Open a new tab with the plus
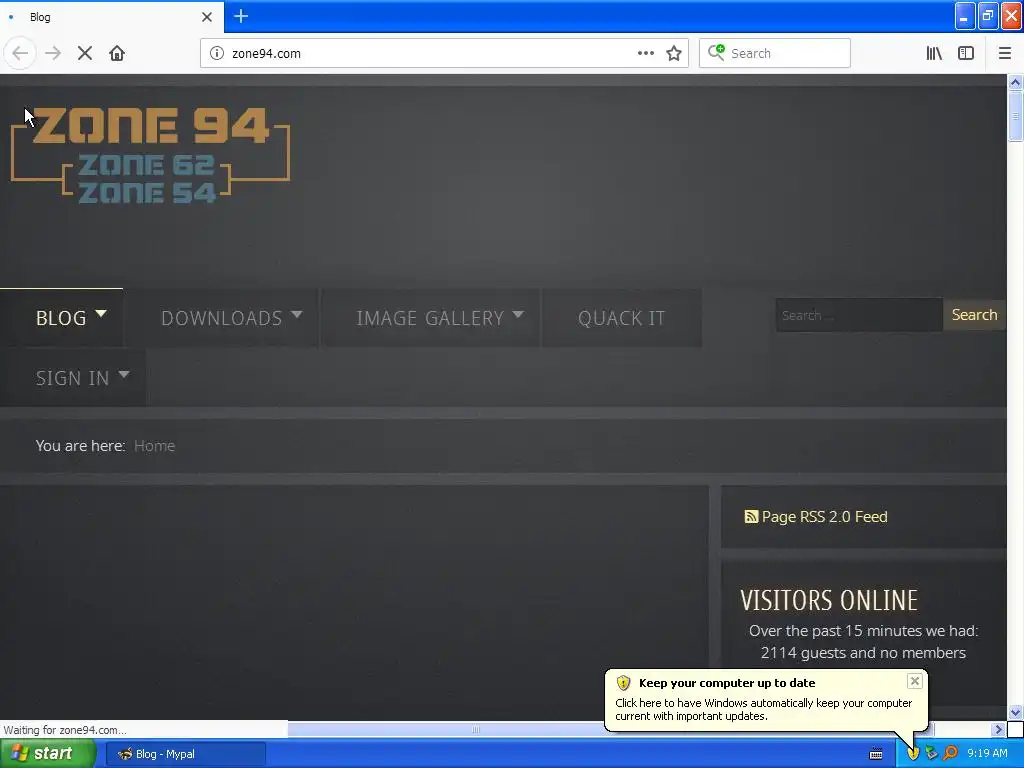Screen dimensions: 1024x768 click(241, 16)
